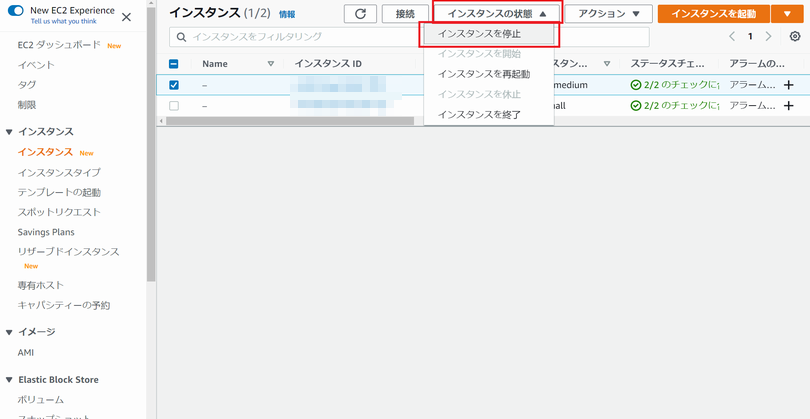Open 専有ホスト in sidebar
Viewport: 810px width, 419px height.
[41, 285]
